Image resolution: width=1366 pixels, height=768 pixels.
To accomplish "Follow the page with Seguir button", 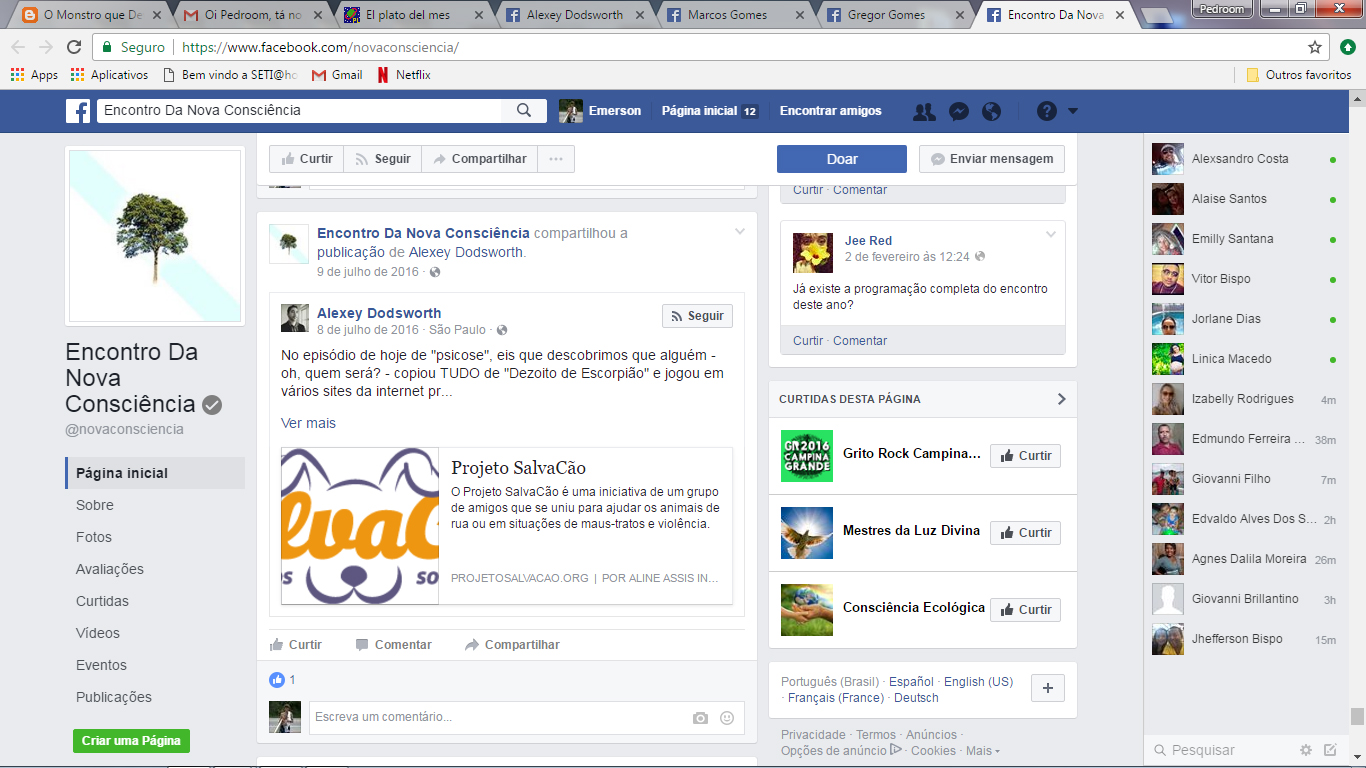I will (x=383, y=159).
